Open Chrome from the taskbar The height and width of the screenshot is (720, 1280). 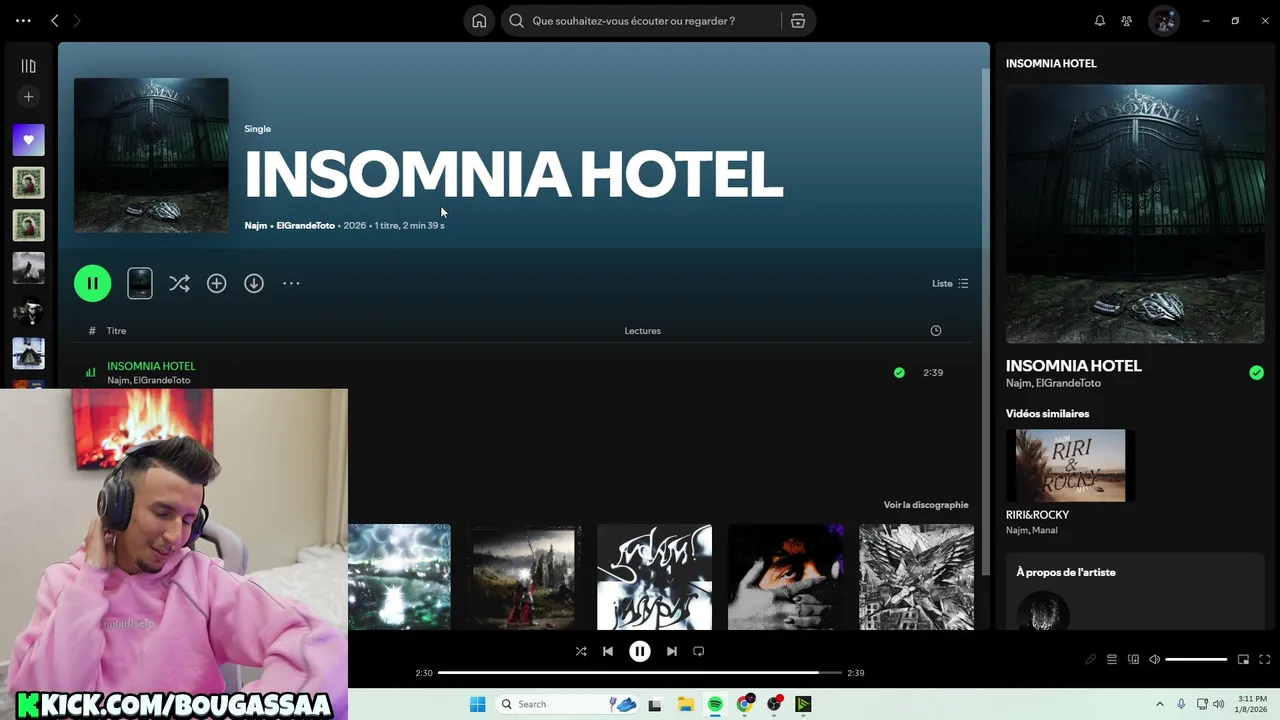(745, 704)
